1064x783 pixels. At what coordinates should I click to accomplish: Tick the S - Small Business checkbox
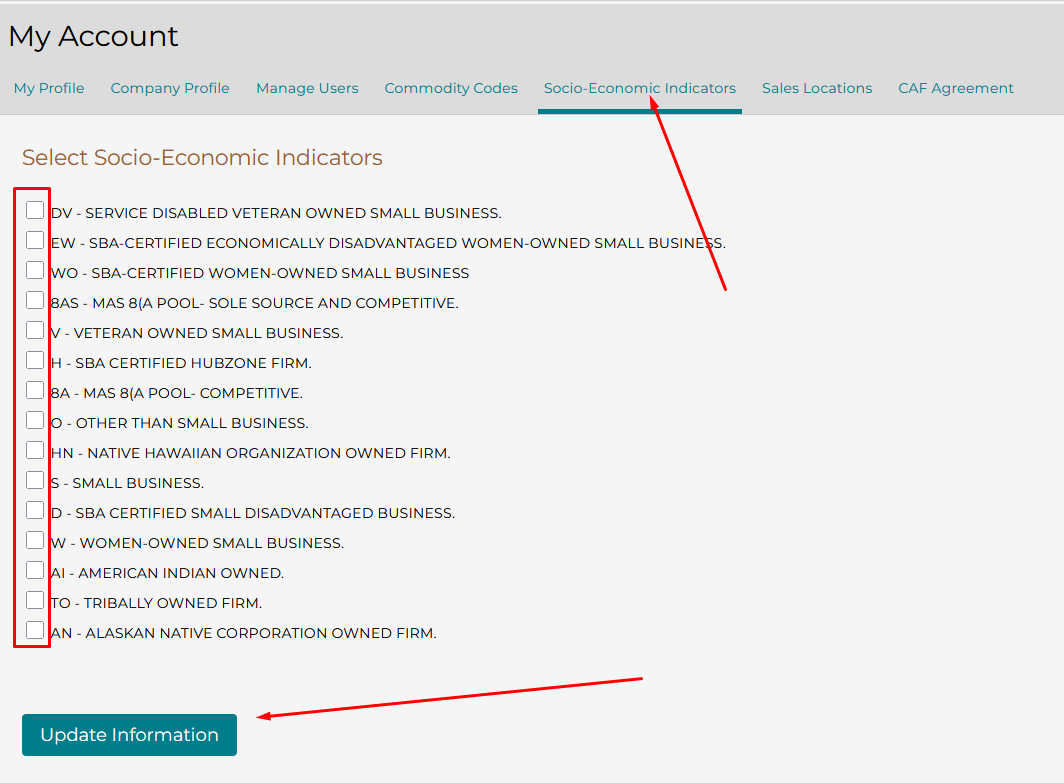coord(35,480)
